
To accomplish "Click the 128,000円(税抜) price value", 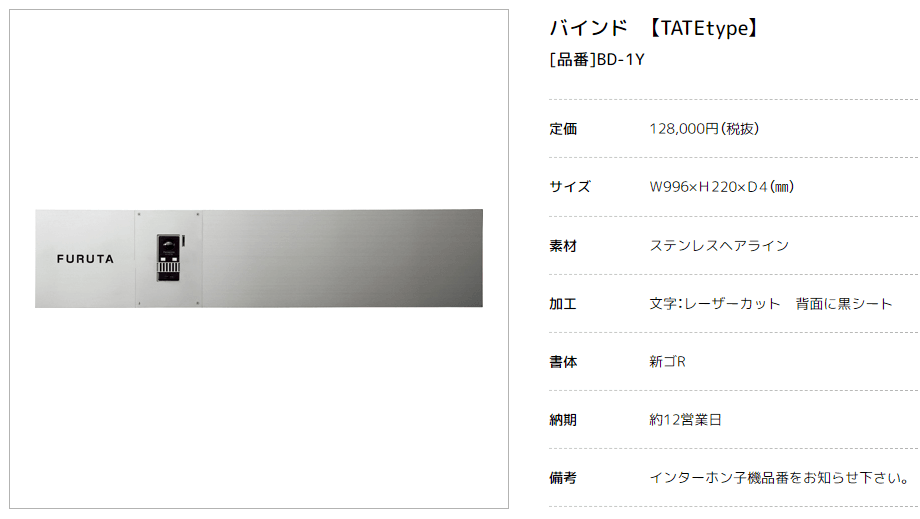I will click(703, 129).
